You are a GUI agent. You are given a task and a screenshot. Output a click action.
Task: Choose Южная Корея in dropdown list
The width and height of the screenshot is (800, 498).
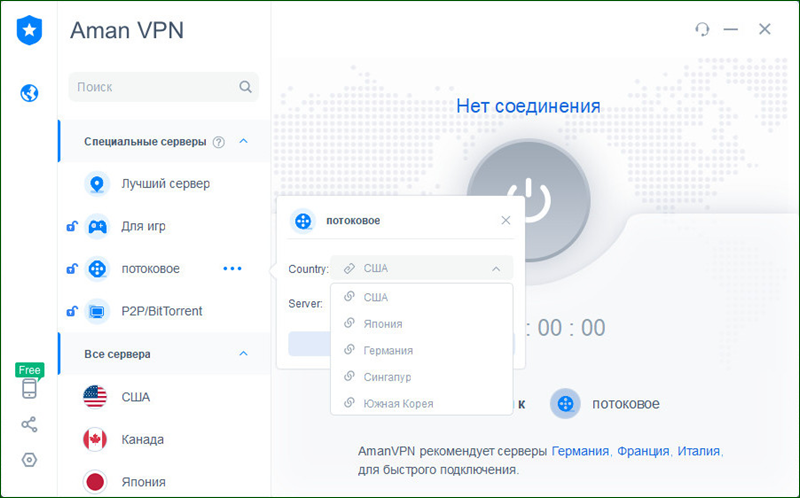click(421, 404)
